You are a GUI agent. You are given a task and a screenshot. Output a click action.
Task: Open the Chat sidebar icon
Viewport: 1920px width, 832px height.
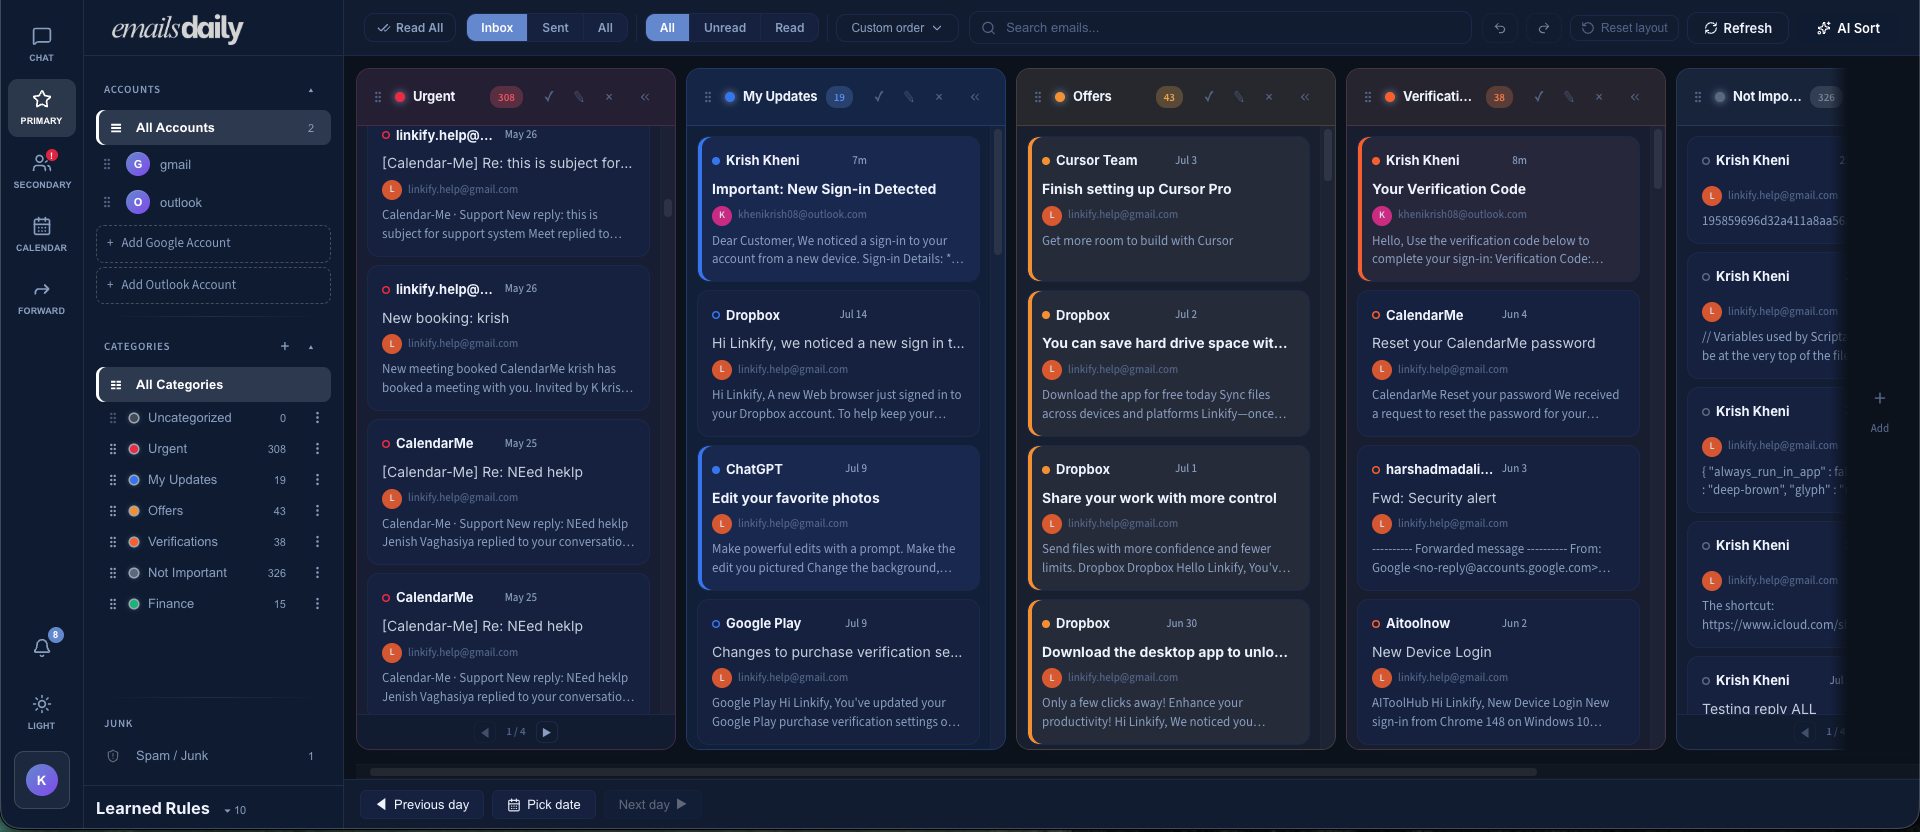(41, 45)
